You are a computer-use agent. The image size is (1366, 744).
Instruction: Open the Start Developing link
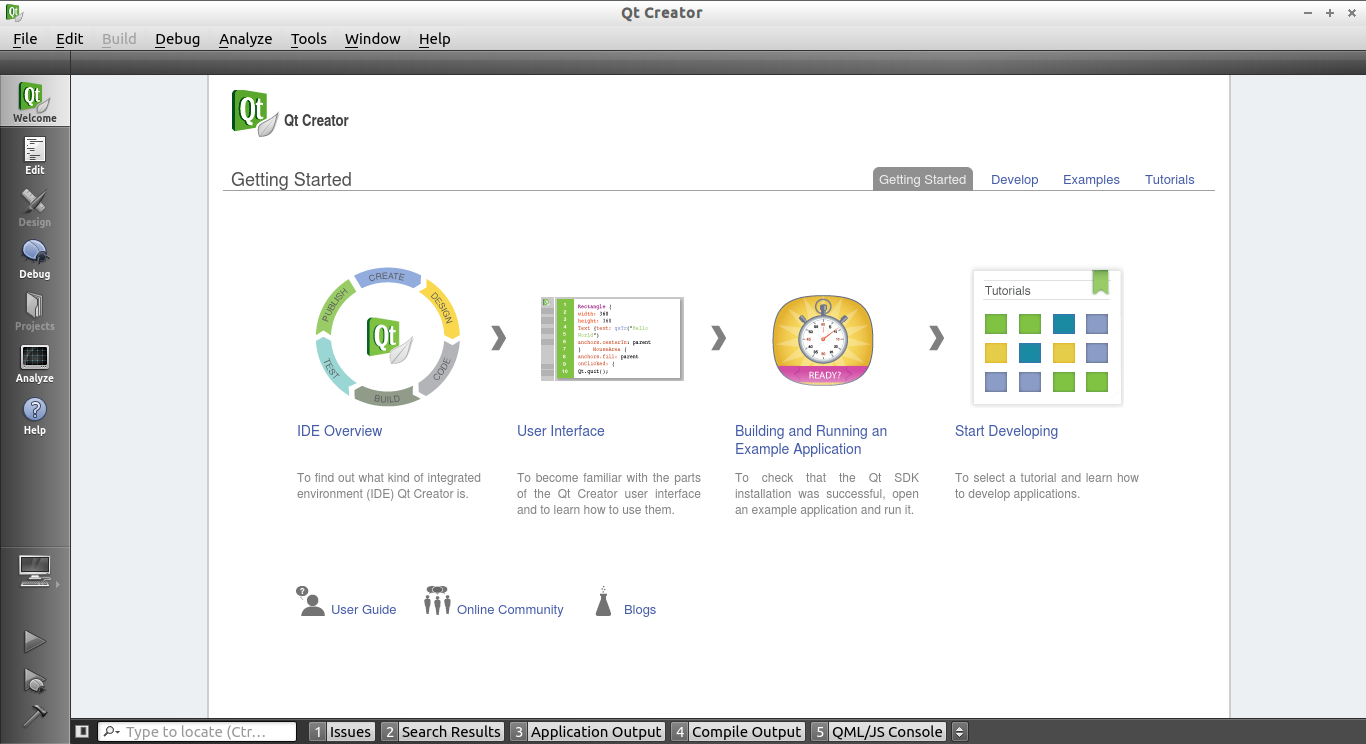click(x=1006, y=431)
